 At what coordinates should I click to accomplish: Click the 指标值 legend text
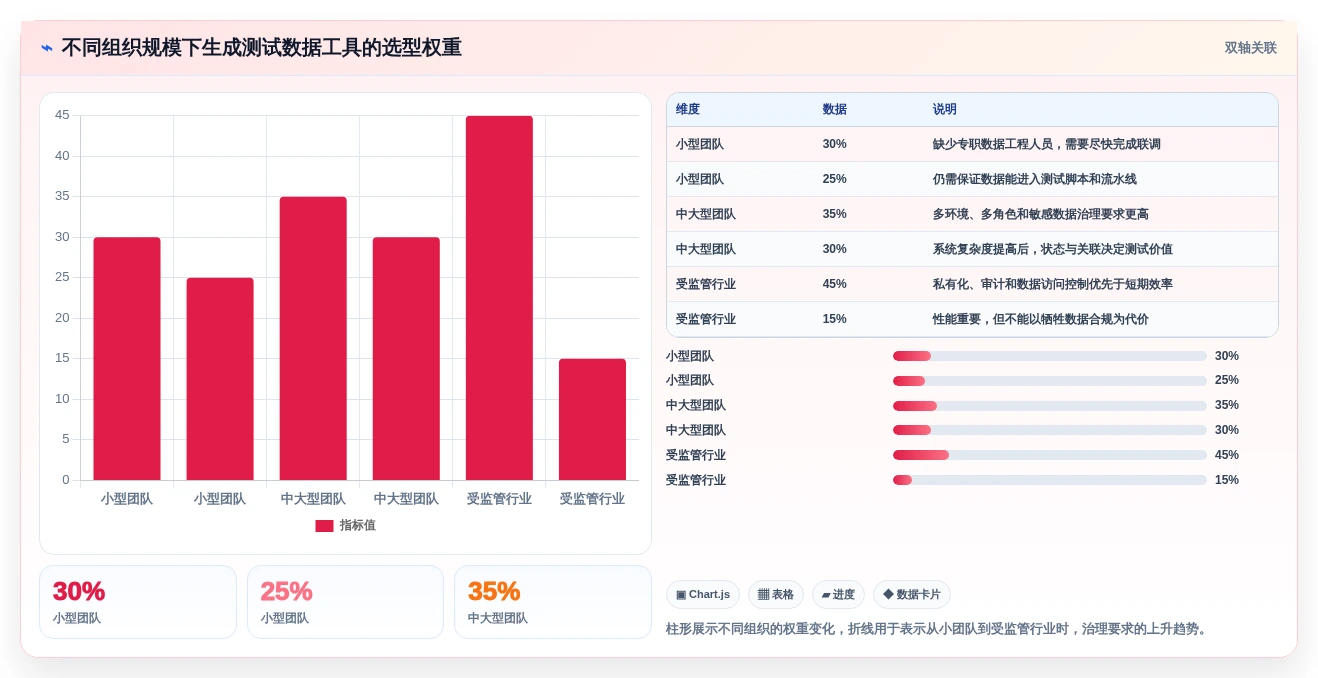[x=358, y=526]
